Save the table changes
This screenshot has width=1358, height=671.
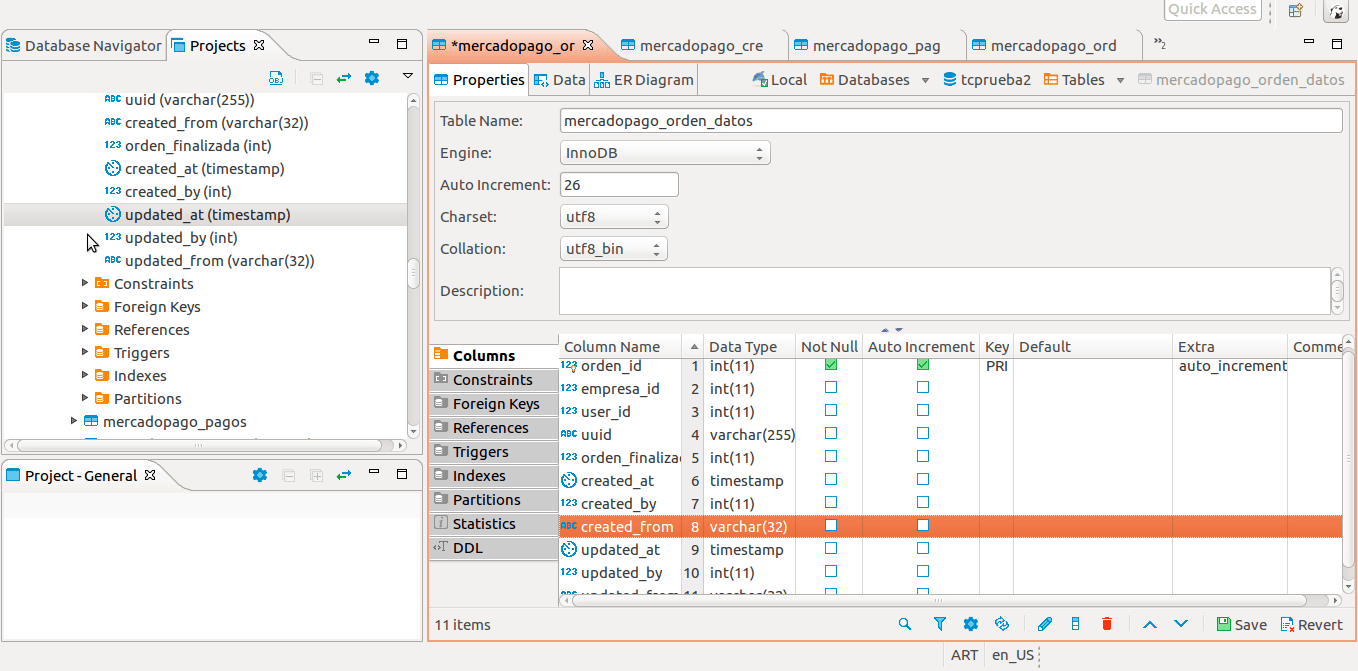click(1241, 624)
